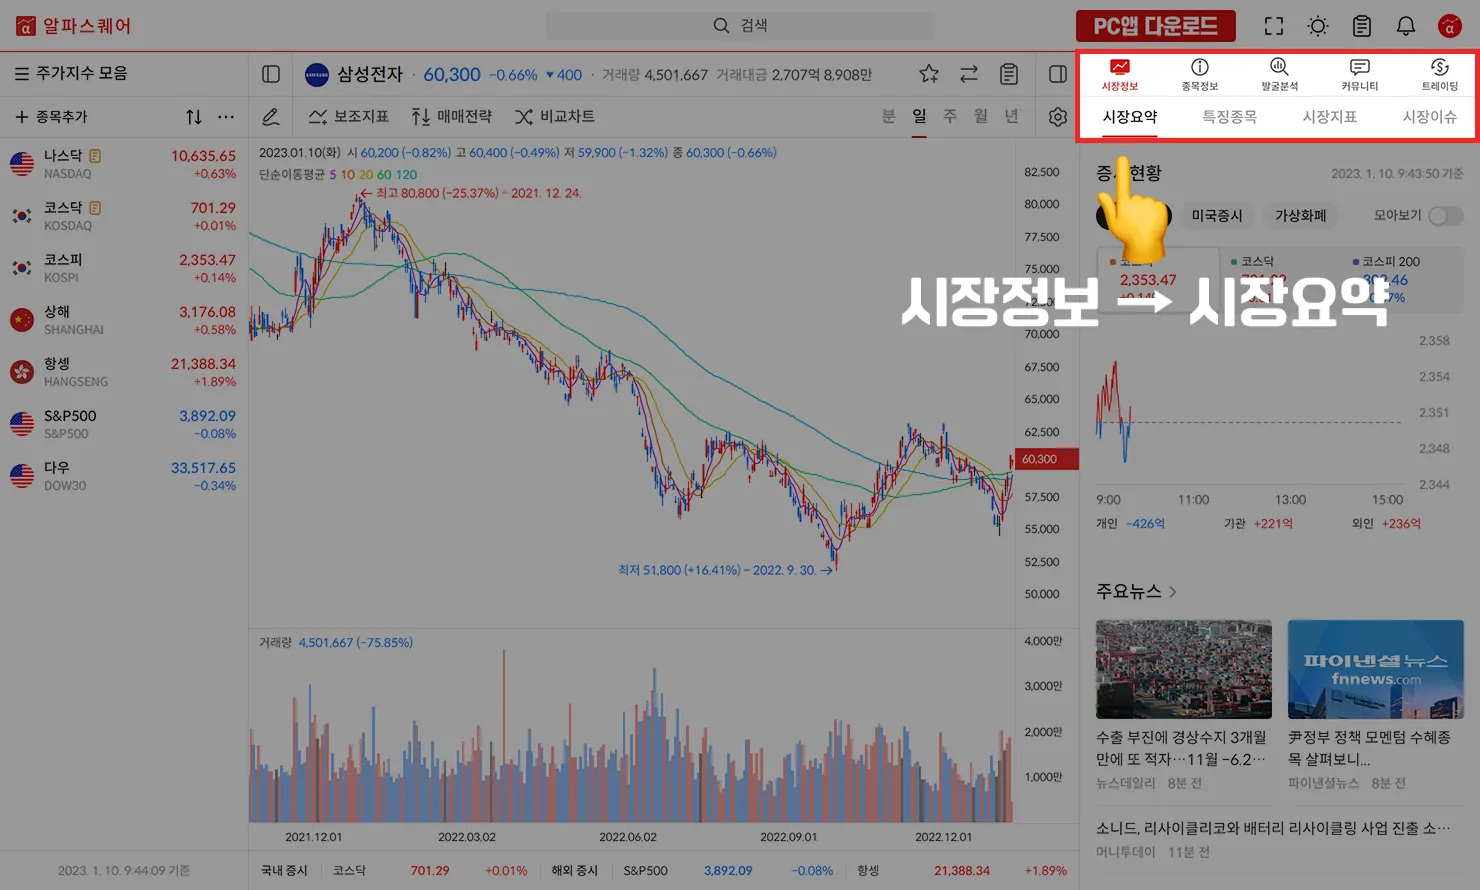Screen dimensions: 1480x890
Task: Open notifications with the bell icon
Action: tap(1406, 26)
